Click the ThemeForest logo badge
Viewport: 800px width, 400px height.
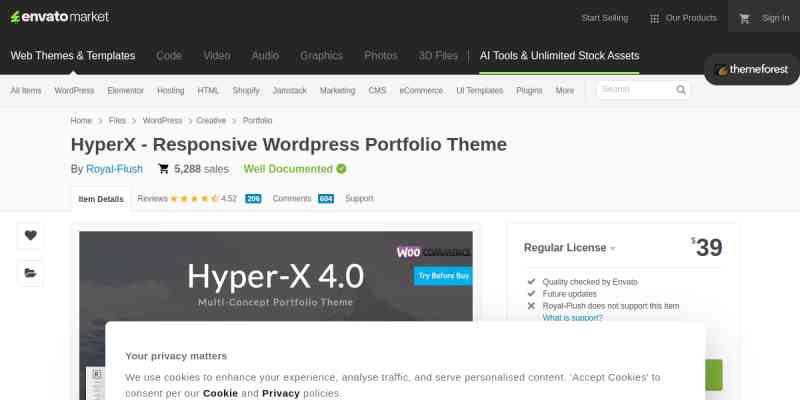click(x=752, y=70)
